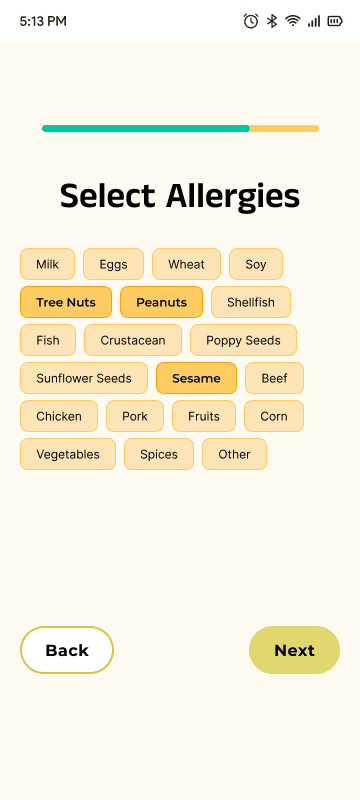Go to the Next step
The image size is (360, 800).
point(294,650)
